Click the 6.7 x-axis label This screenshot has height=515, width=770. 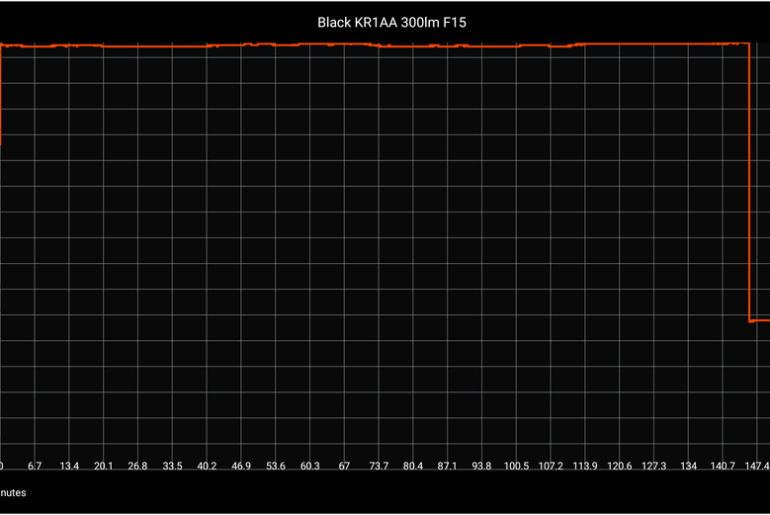(34, 466)
